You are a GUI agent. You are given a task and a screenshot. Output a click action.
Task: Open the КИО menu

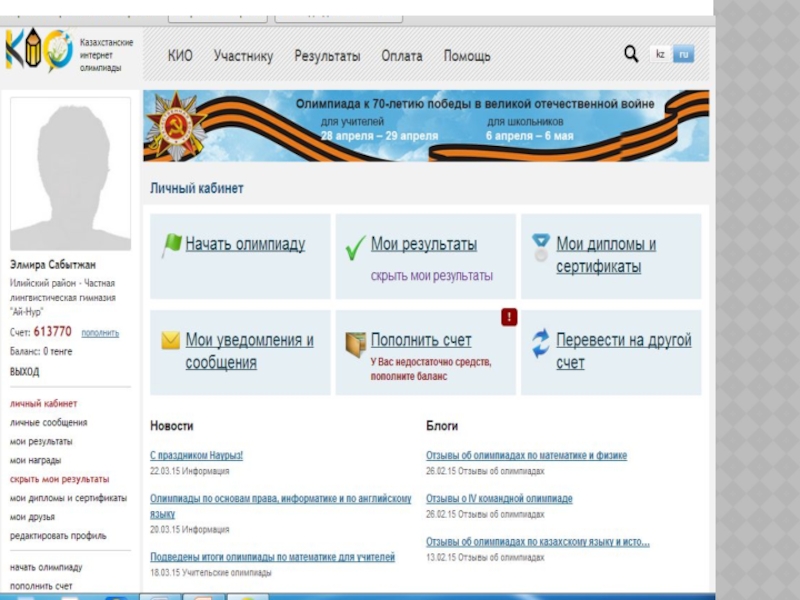click(180, 56)
